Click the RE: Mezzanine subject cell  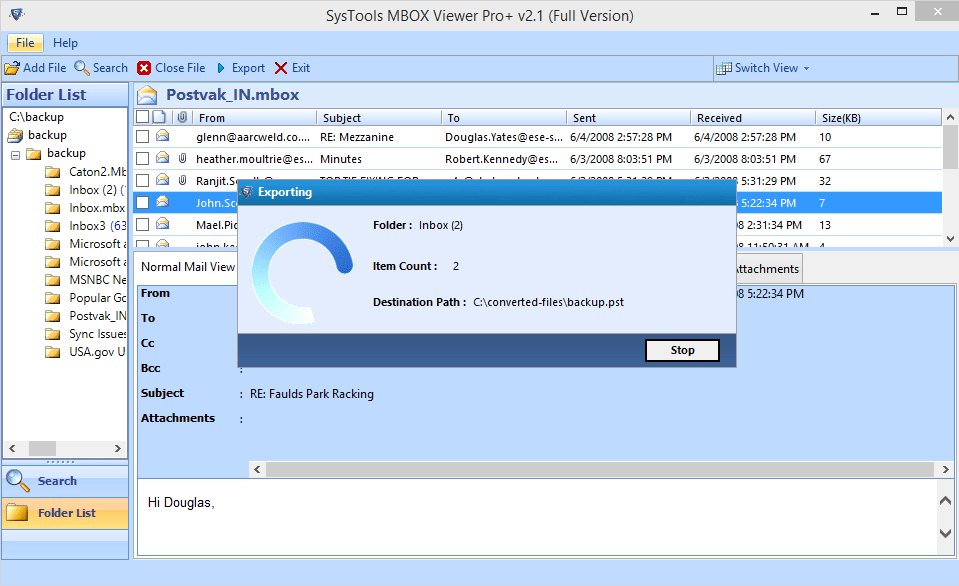pos(357,137)
